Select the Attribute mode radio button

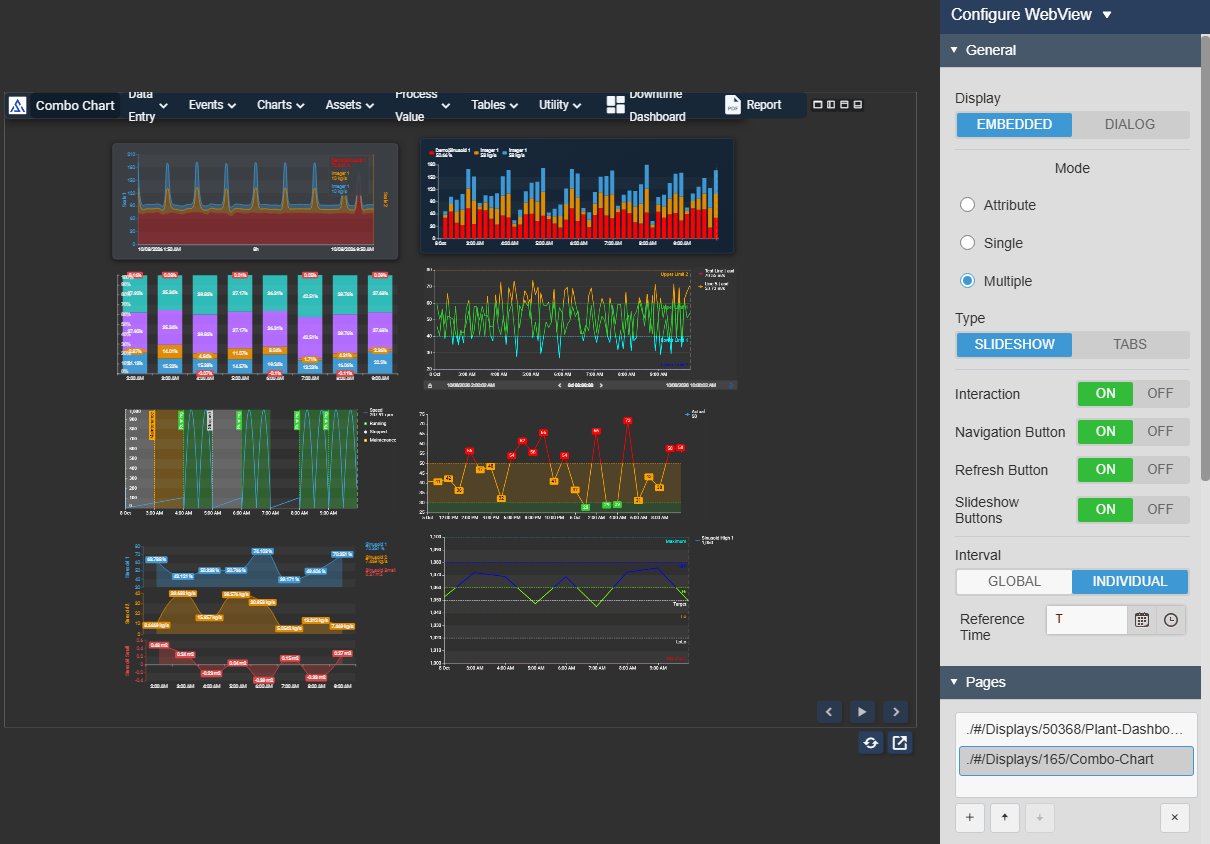click(967, 205)
